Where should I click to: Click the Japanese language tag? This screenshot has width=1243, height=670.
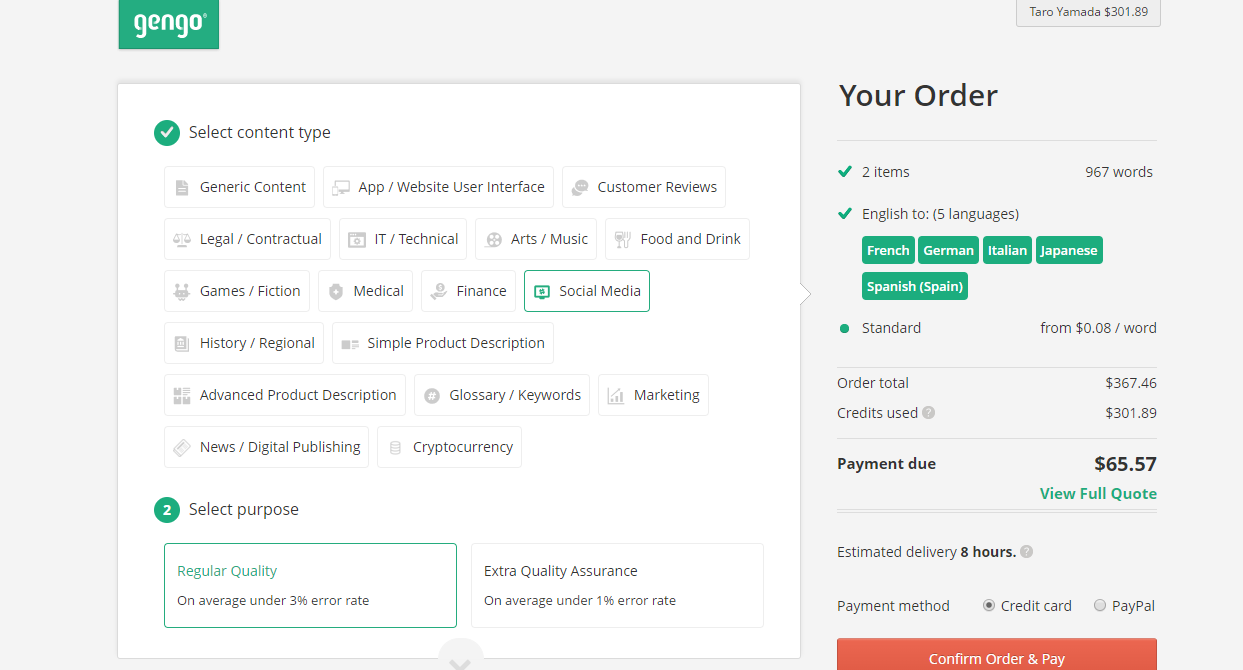(1069, 251)
